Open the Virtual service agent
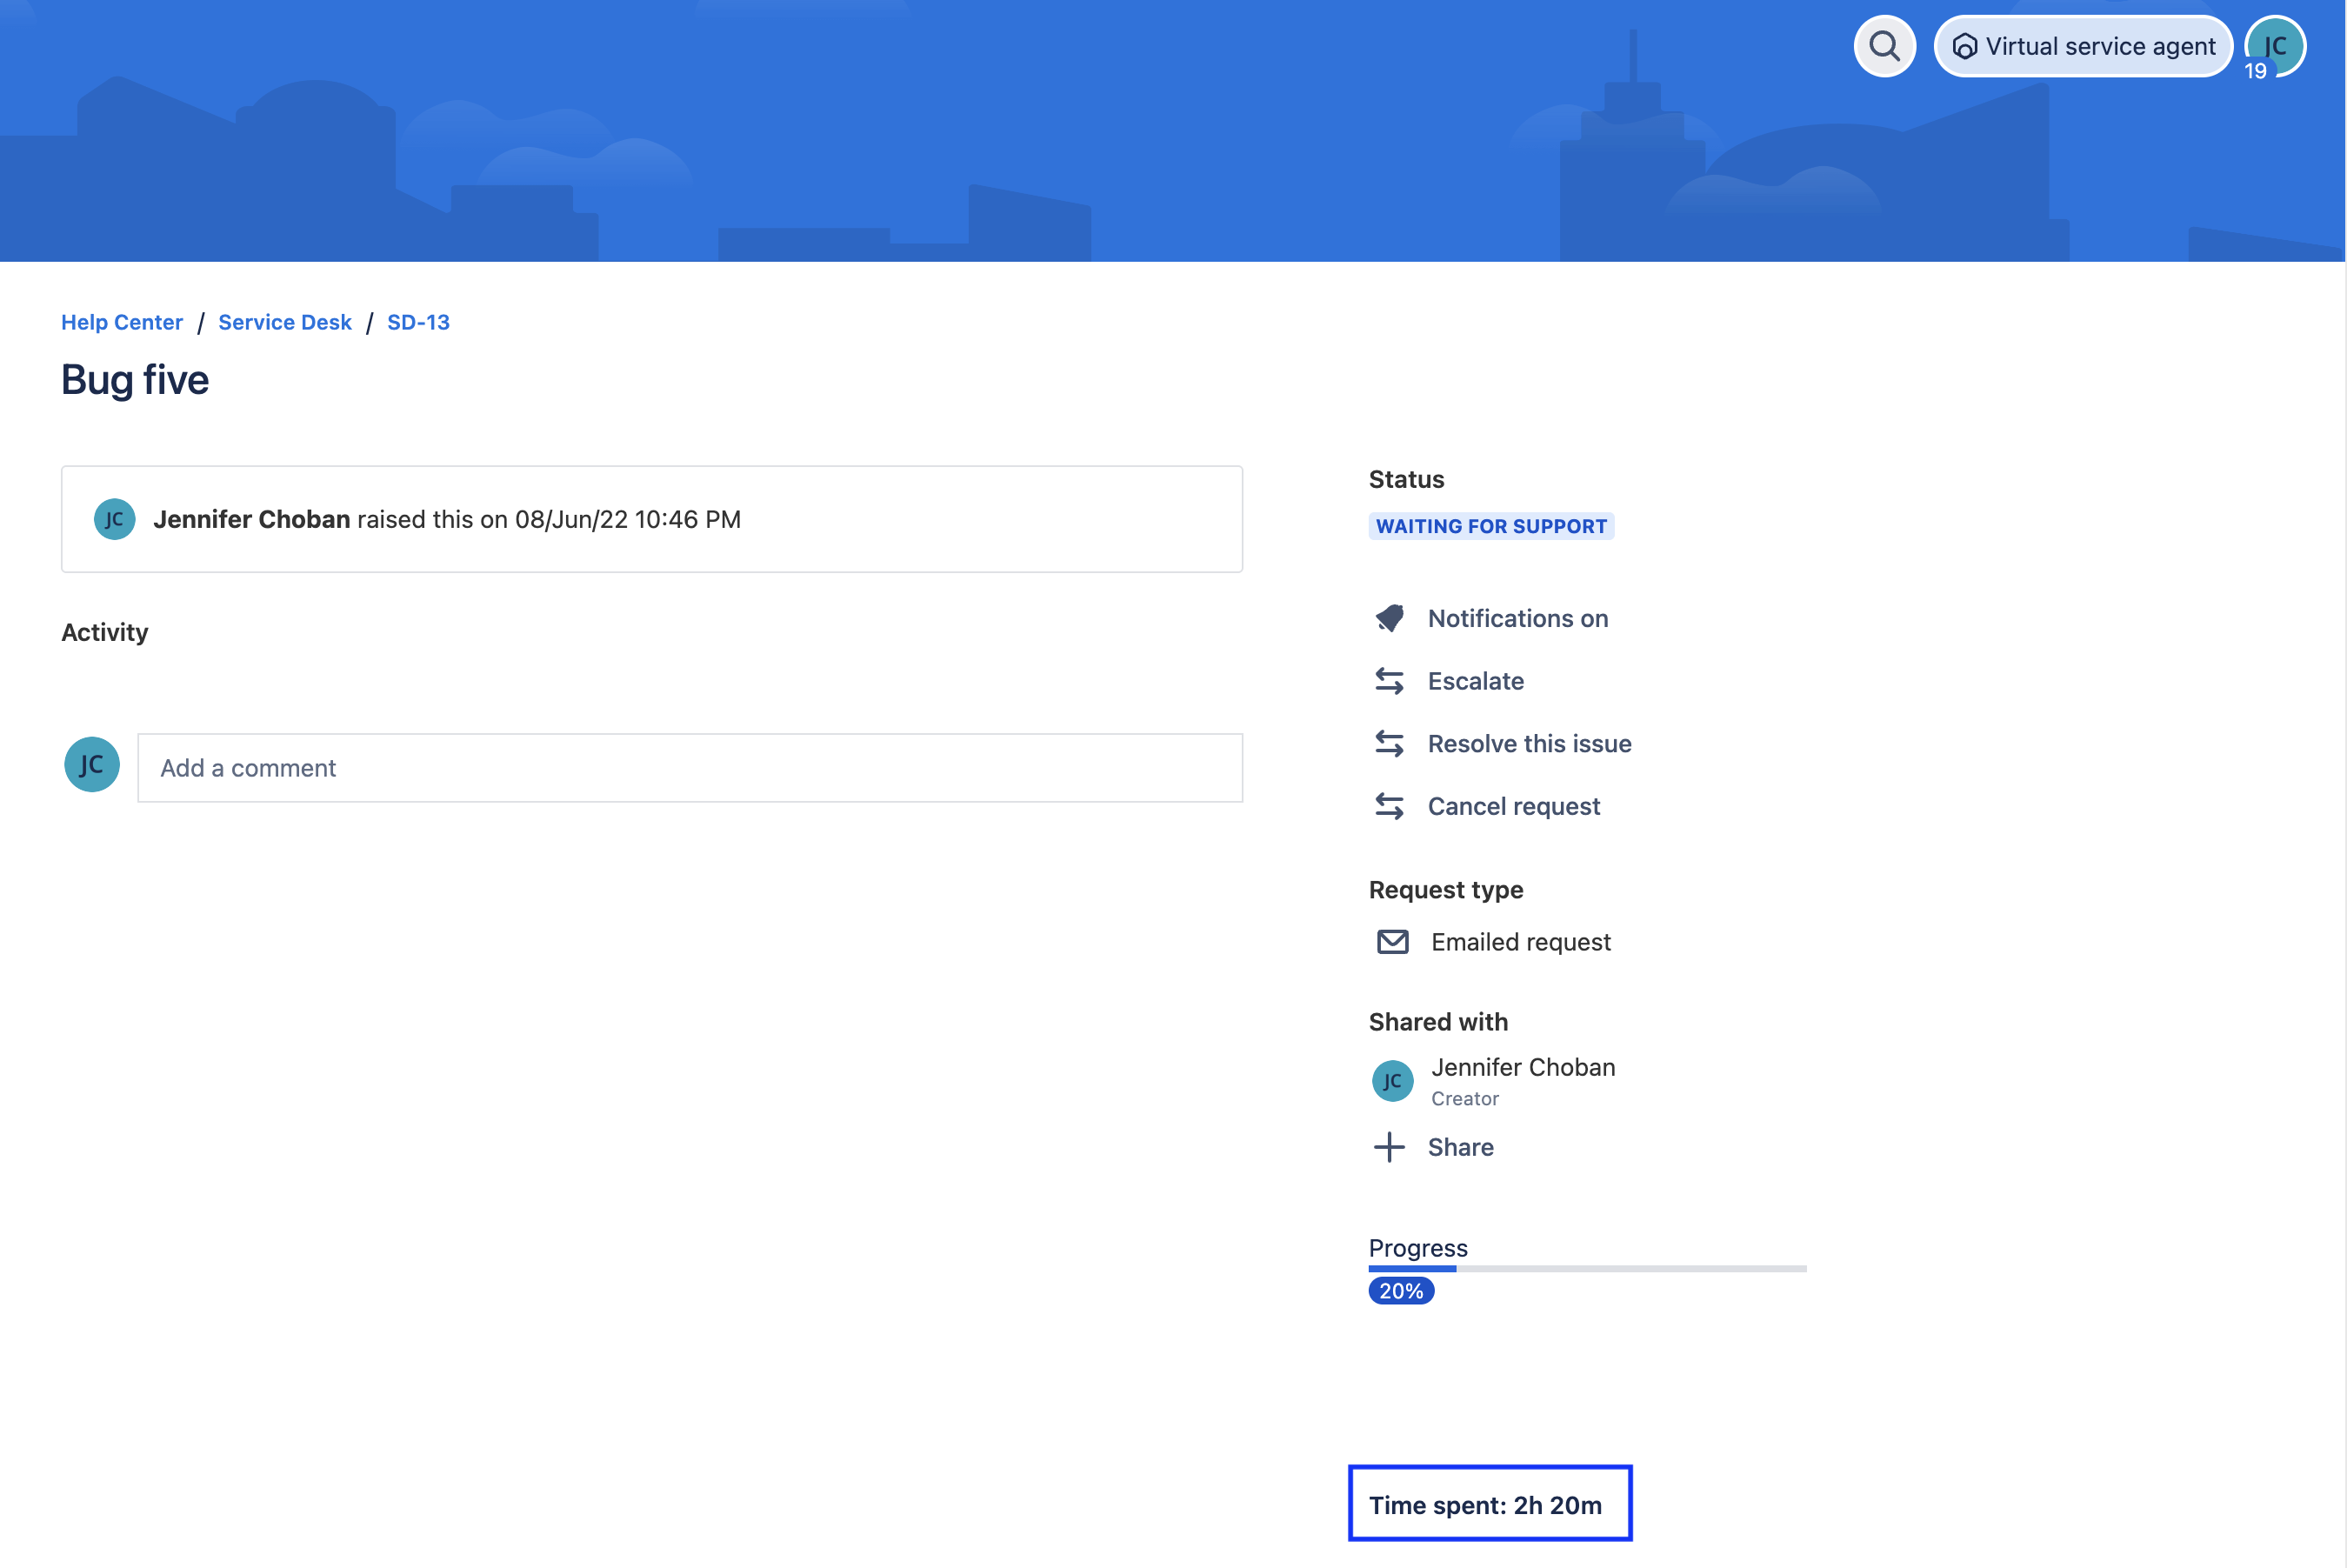This screenshot has height=1568, width=2347. 2083,46
